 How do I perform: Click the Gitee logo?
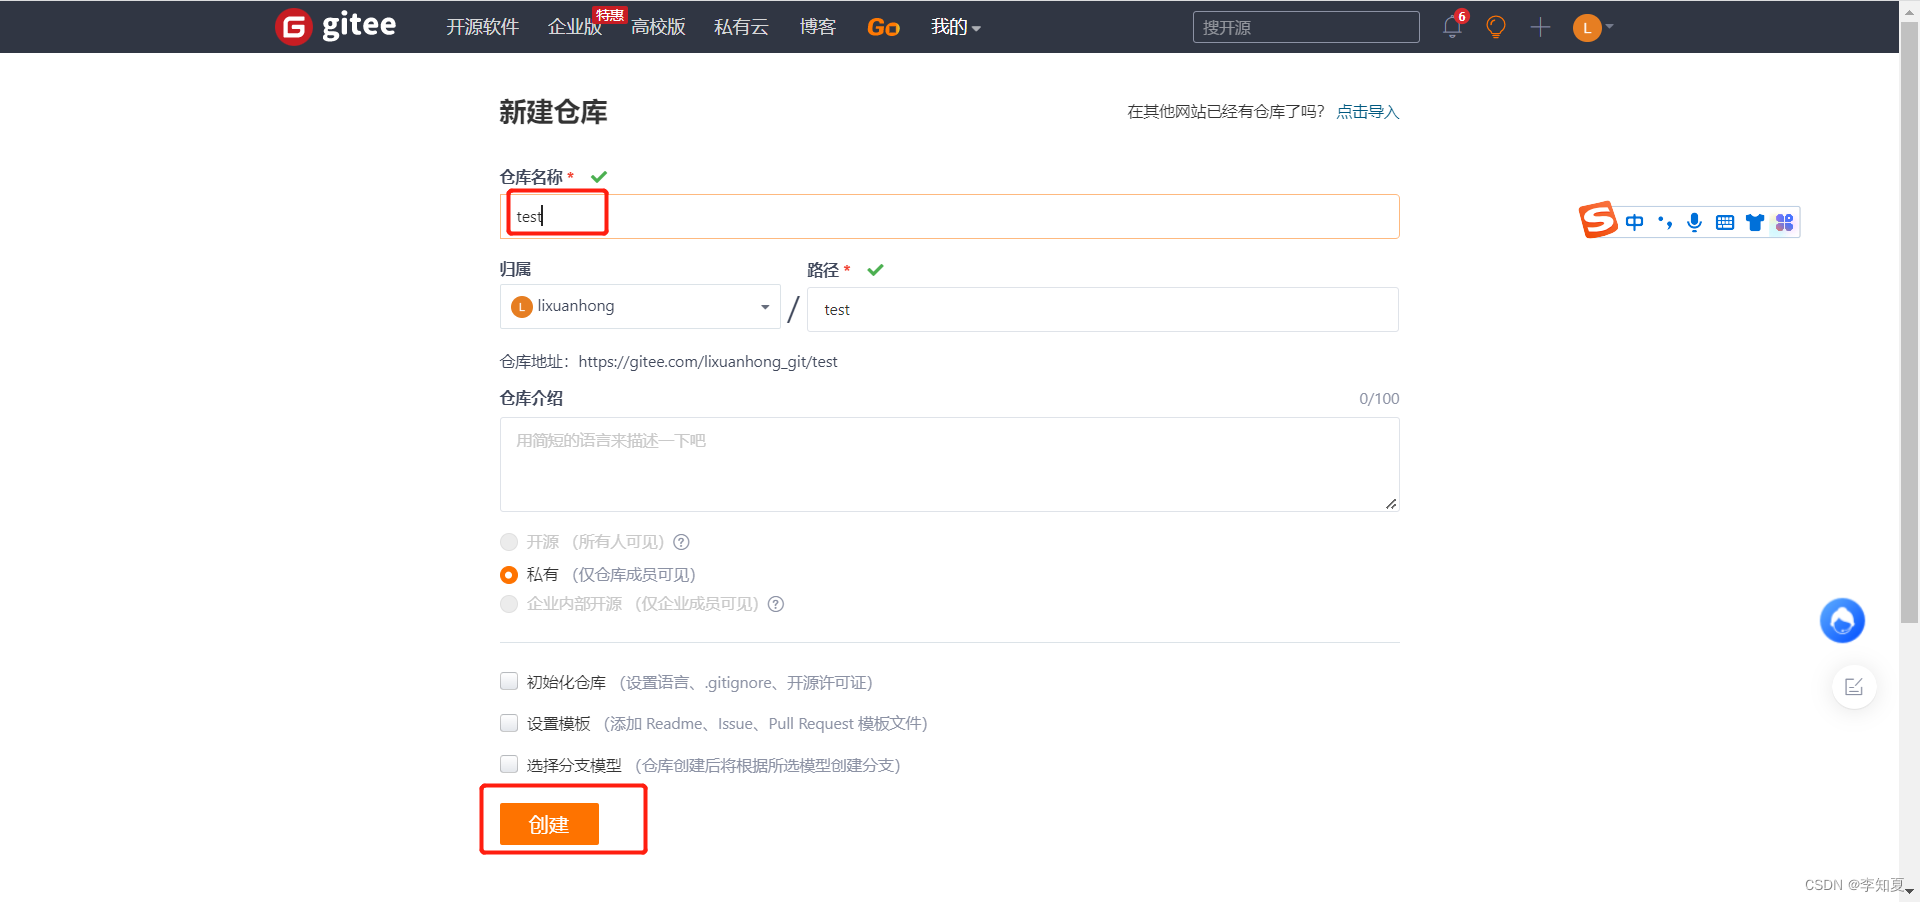click(336, 26)
